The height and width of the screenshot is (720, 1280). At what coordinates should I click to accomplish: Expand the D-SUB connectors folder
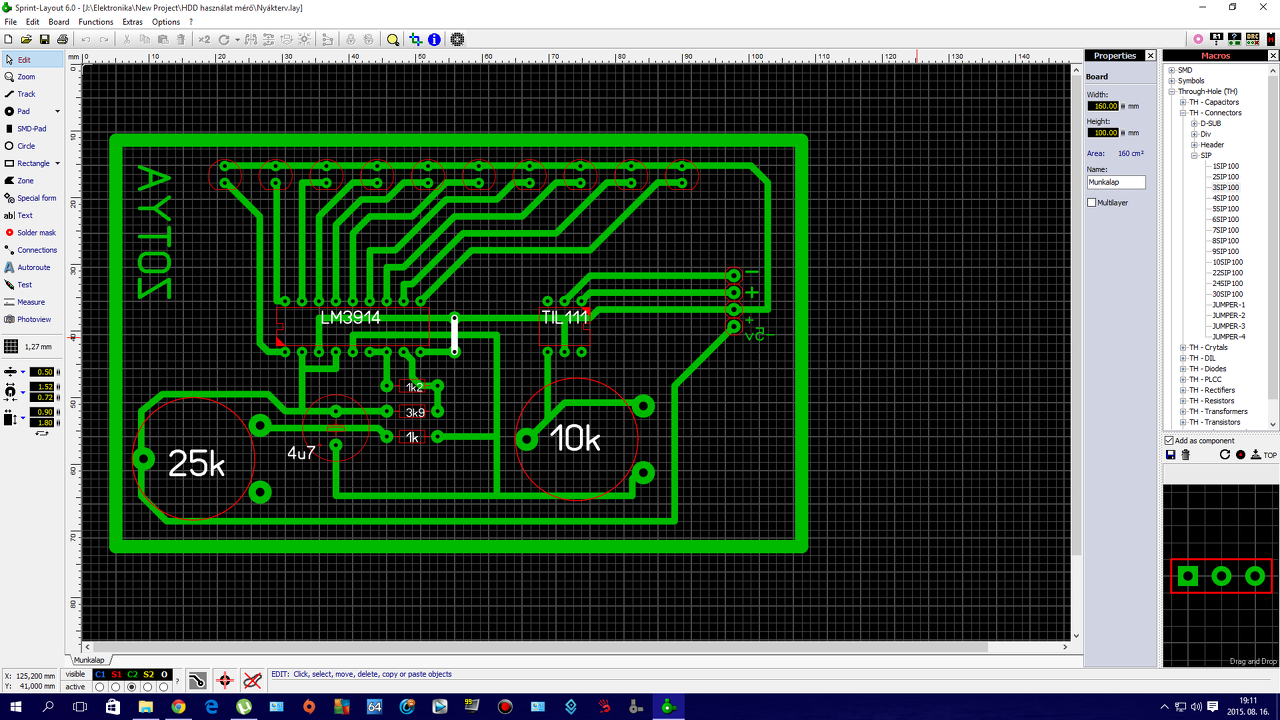coord(1194,123)
